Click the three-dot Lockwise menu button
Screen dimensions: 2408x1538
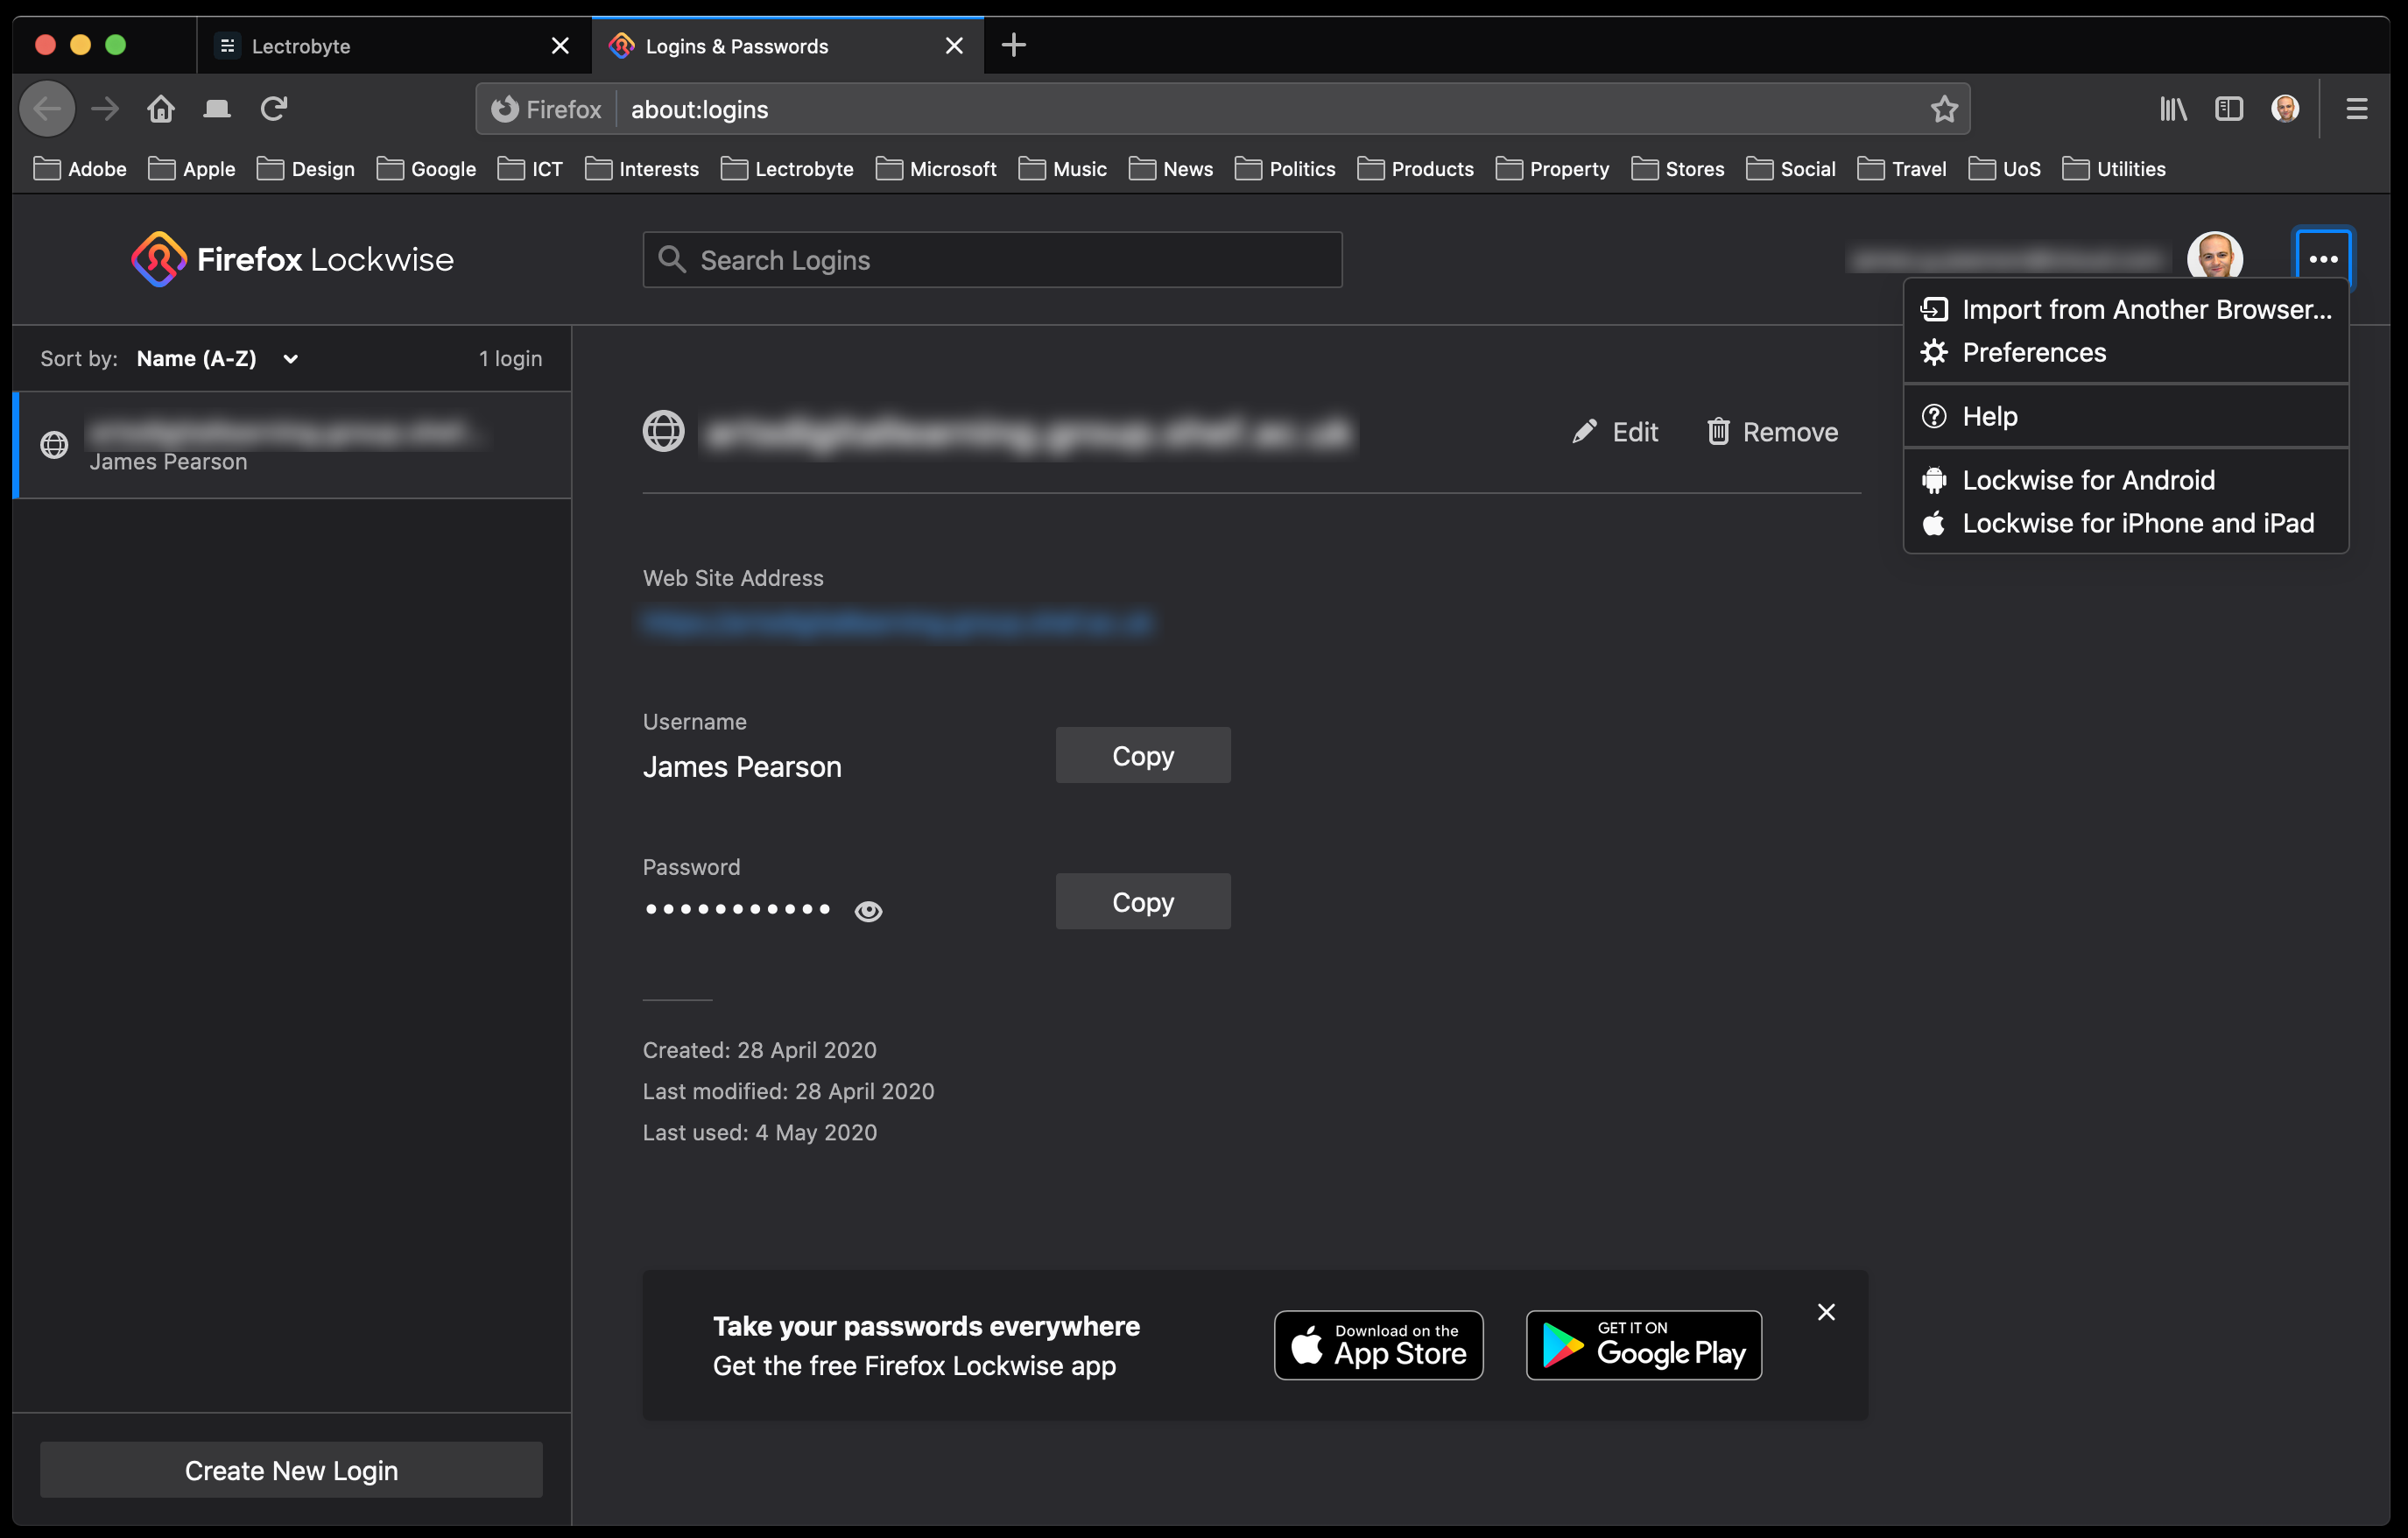(x=2323, y=259)
